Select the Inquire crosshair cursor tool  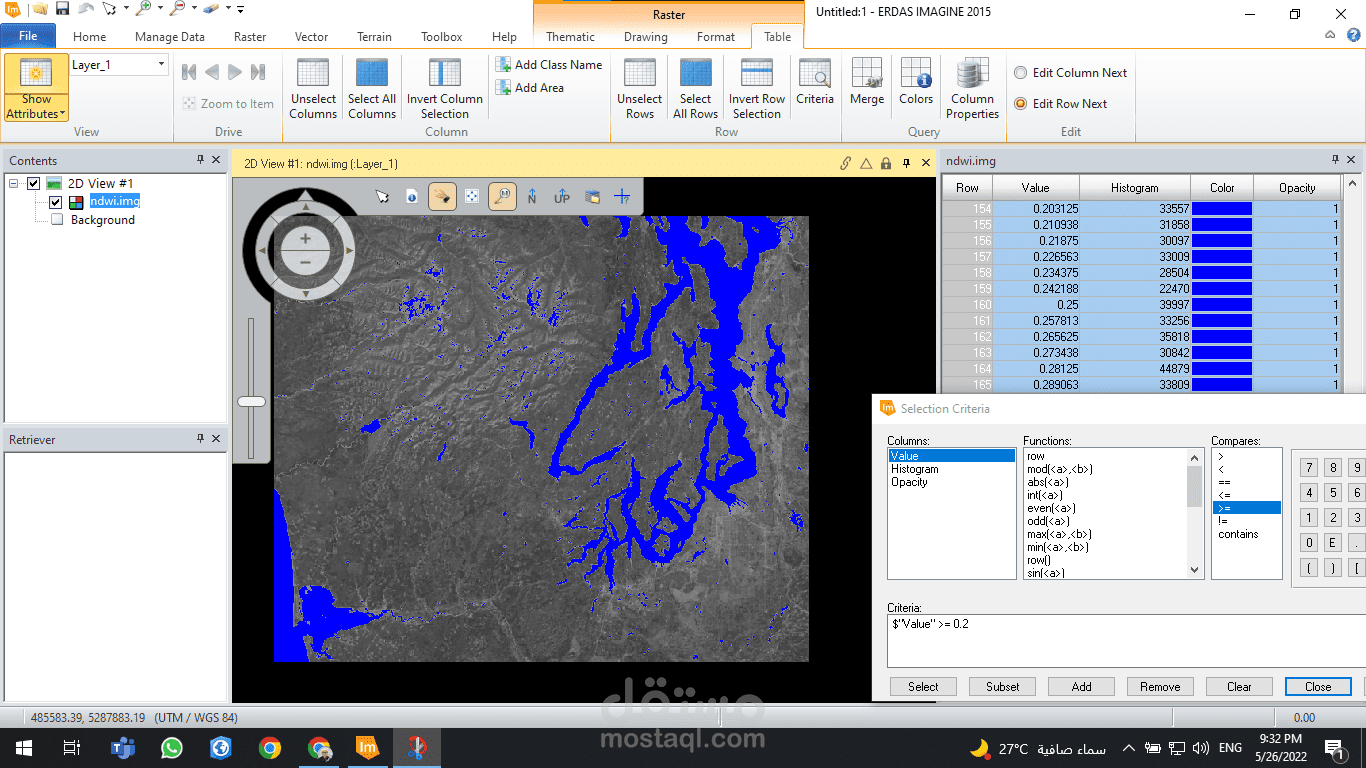pyautogui.click(x=621, y=196)
